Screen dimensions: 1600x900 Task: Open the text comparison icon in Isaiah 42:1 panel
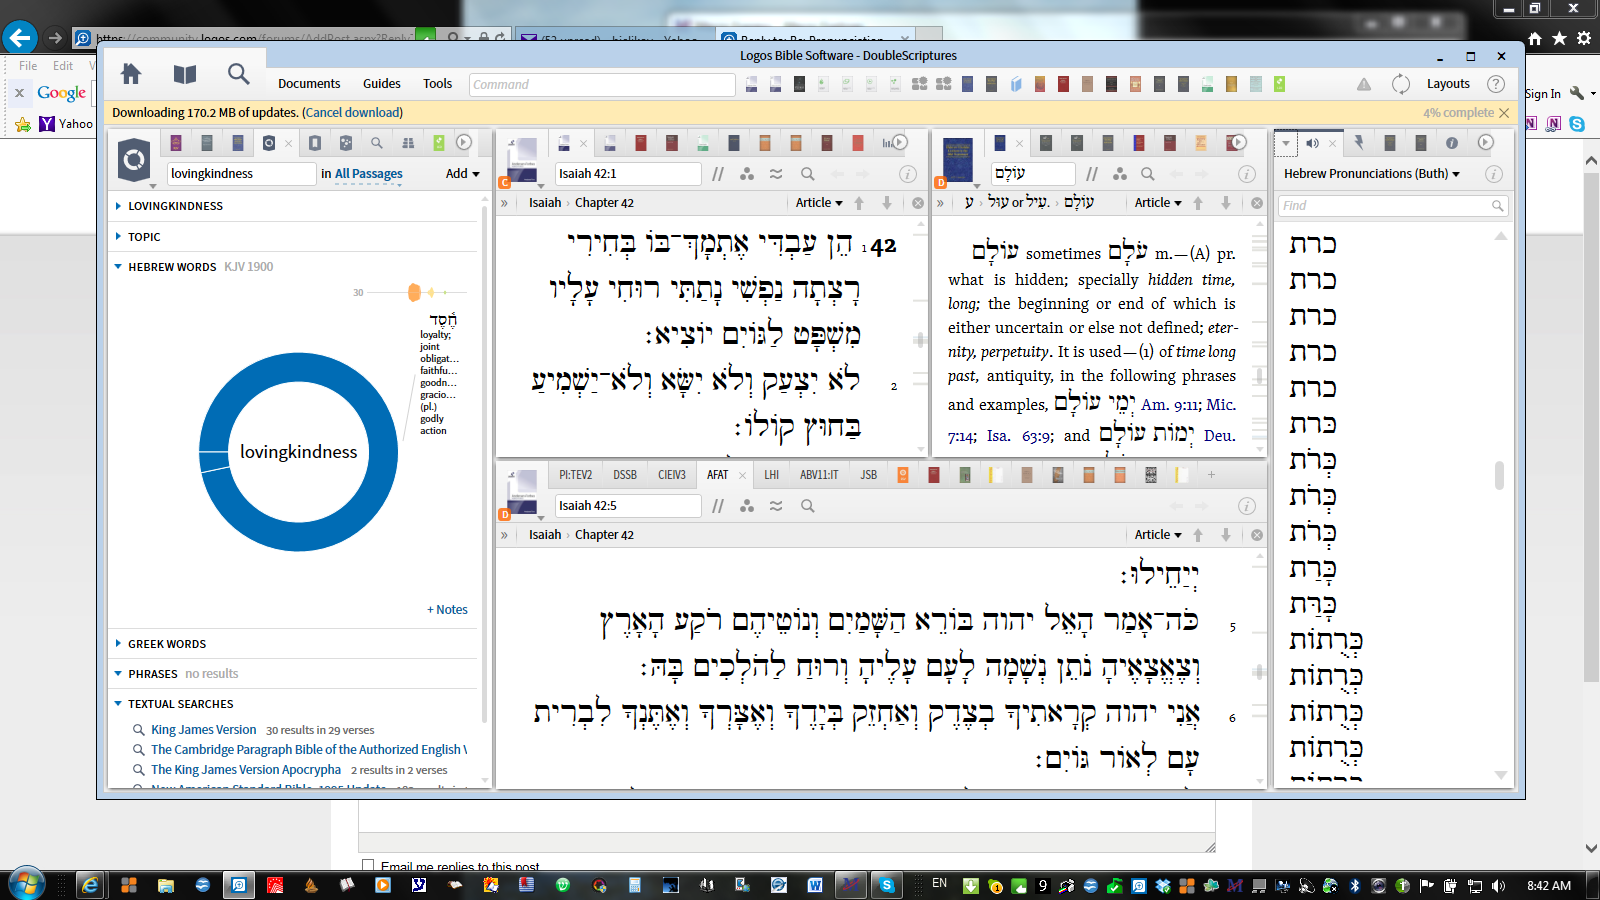pyautogui.click(x=776, y=174)
